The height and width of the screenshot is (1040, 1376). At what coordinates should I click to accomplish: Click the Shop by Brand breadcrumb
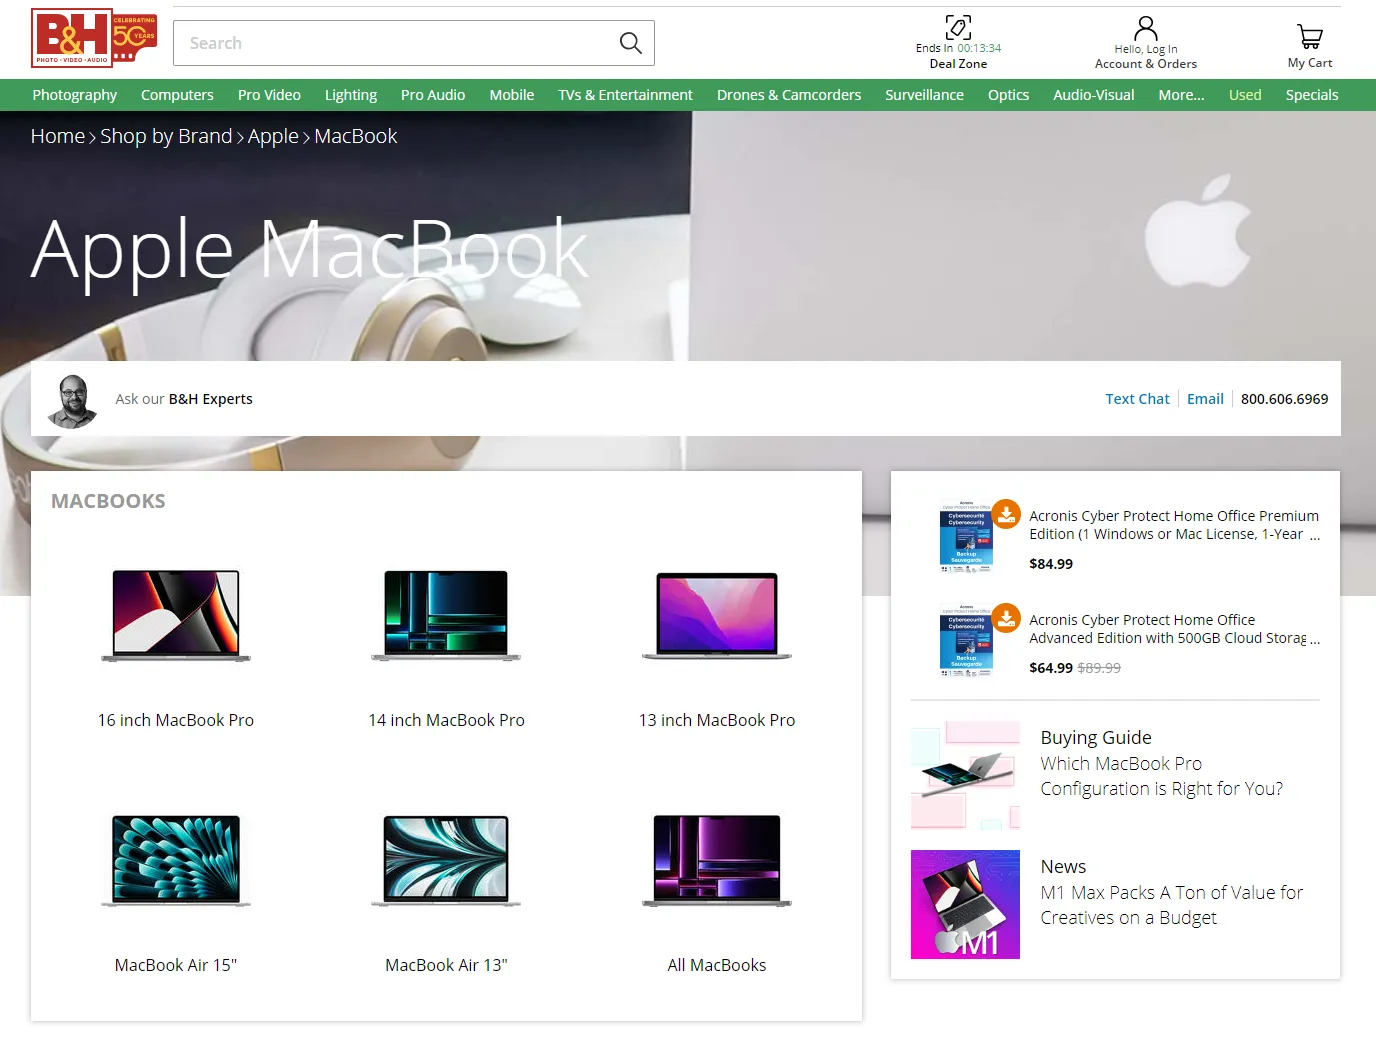(x=166, y=136)
